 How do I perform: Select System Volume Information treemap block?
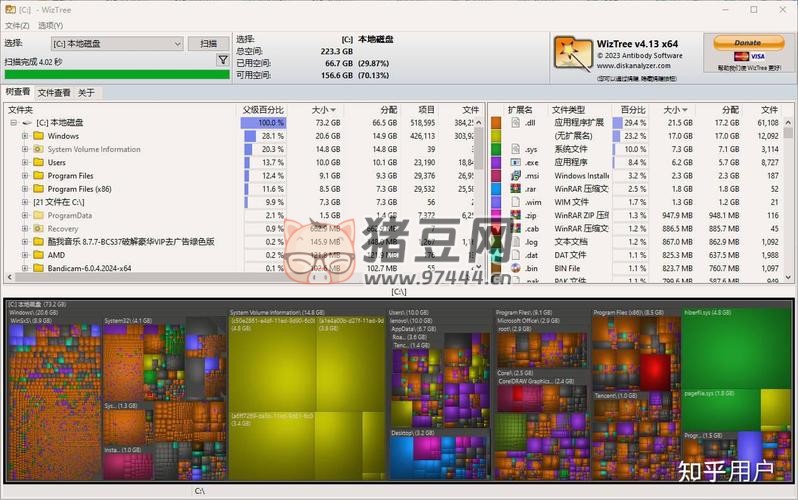tap(307, 395)
